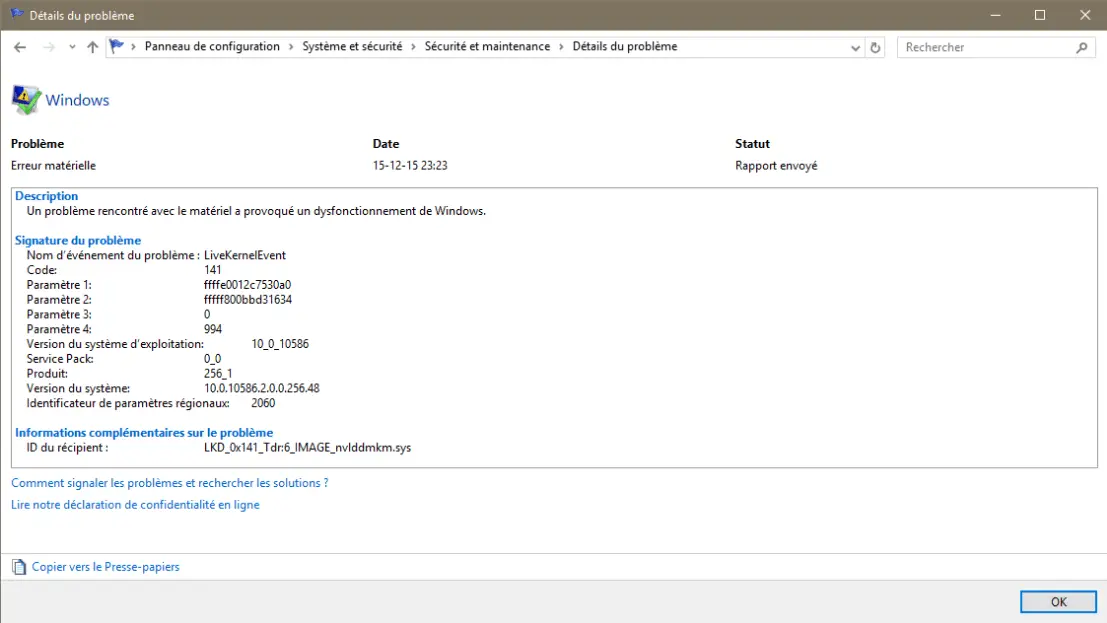Confirm with the OK button

click(1058, 602)
